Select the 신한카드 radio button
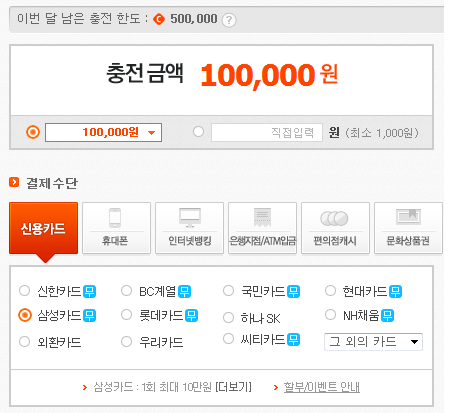The width and height of the screenshot is (453, 413). tap(24, 291)
